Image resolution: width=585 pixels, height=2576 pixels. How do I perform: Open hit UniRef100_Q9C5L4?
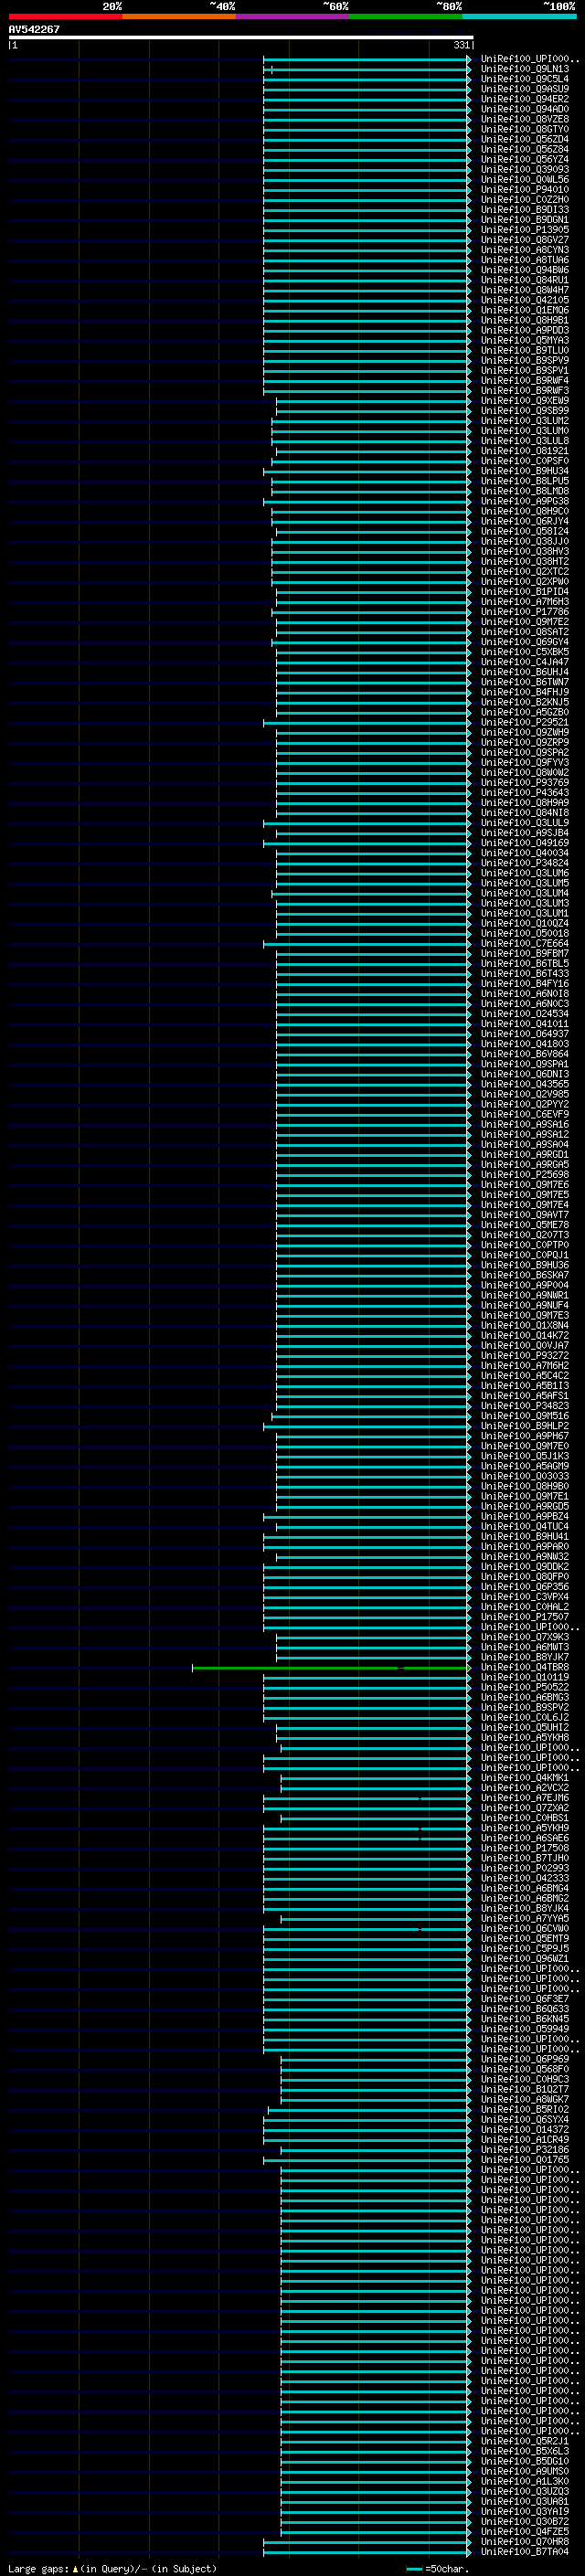click(525, 79)
